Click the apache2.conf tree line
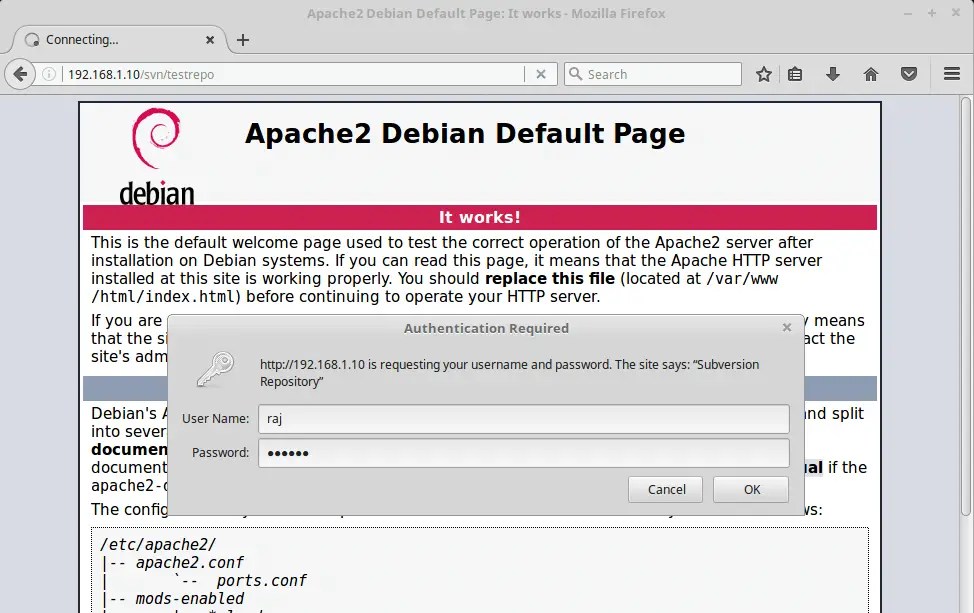Viewport: 974px width, 613px height. [x=189, y=563]
